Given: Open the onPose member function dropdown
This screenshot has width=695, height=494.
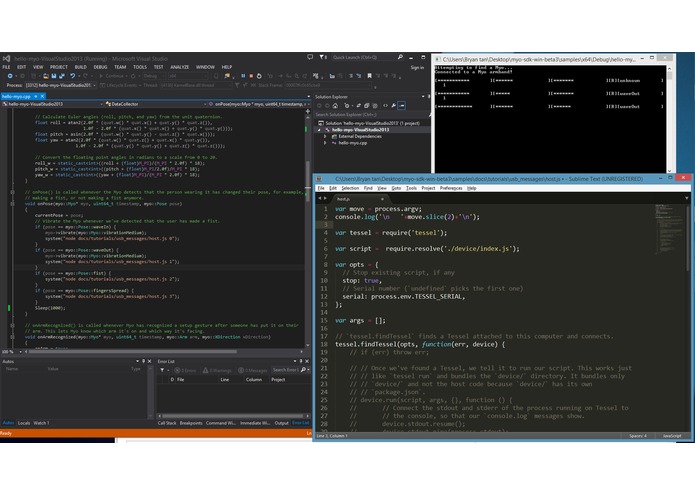Looking at the screenshot, I should coord(308,104).
